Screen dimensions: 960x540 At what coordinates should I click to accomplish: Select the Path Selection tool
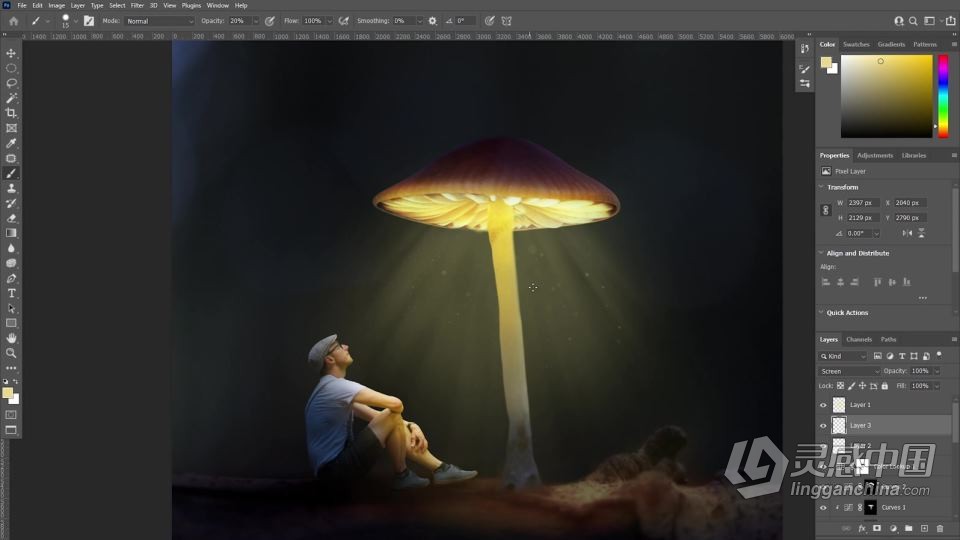11,308
